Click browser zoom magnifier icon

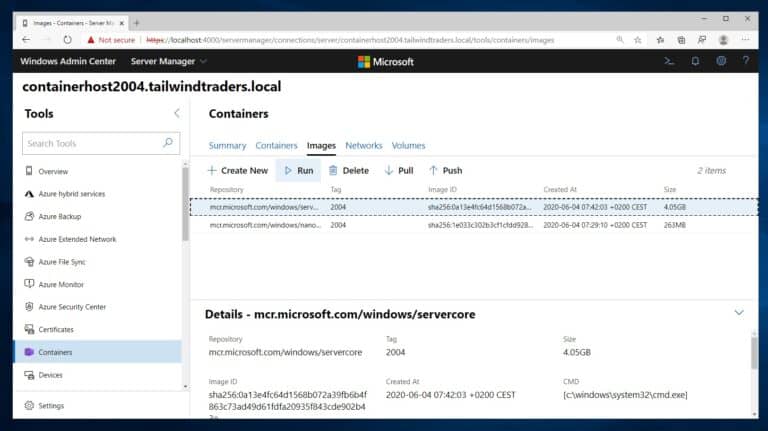620,40
